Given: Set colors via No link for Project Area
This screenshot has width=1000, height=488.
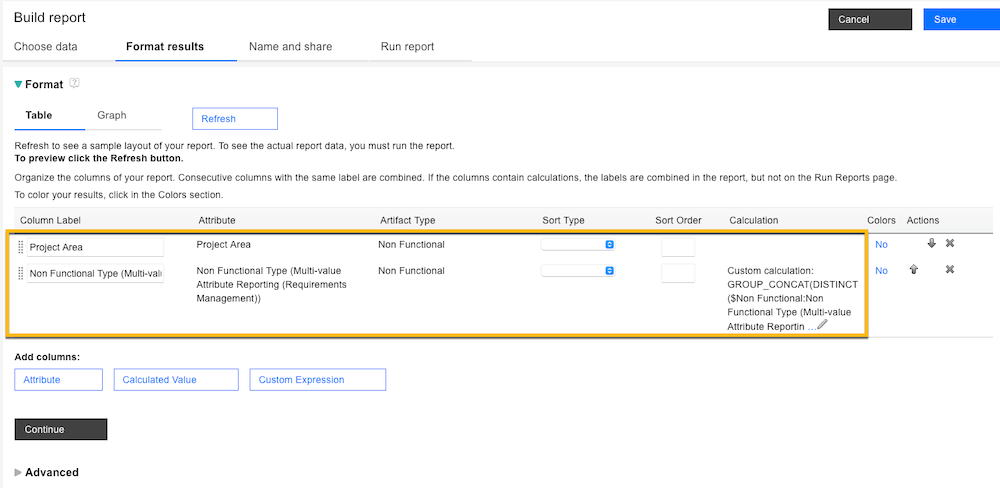Looking at the screenshot, I should [881, 244].
